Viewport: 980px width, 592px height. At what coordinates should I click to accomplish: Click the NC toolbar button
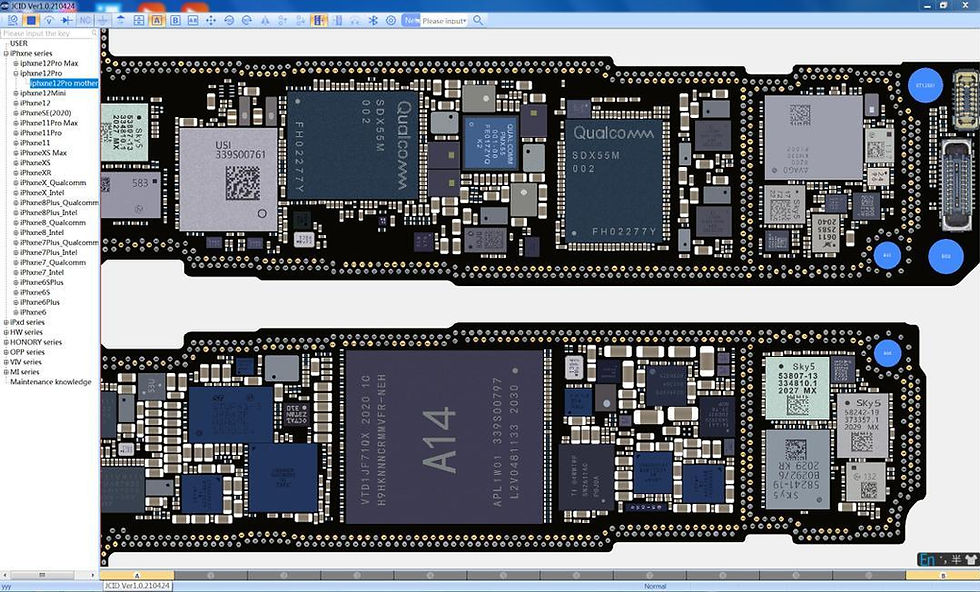click(85, 21)
